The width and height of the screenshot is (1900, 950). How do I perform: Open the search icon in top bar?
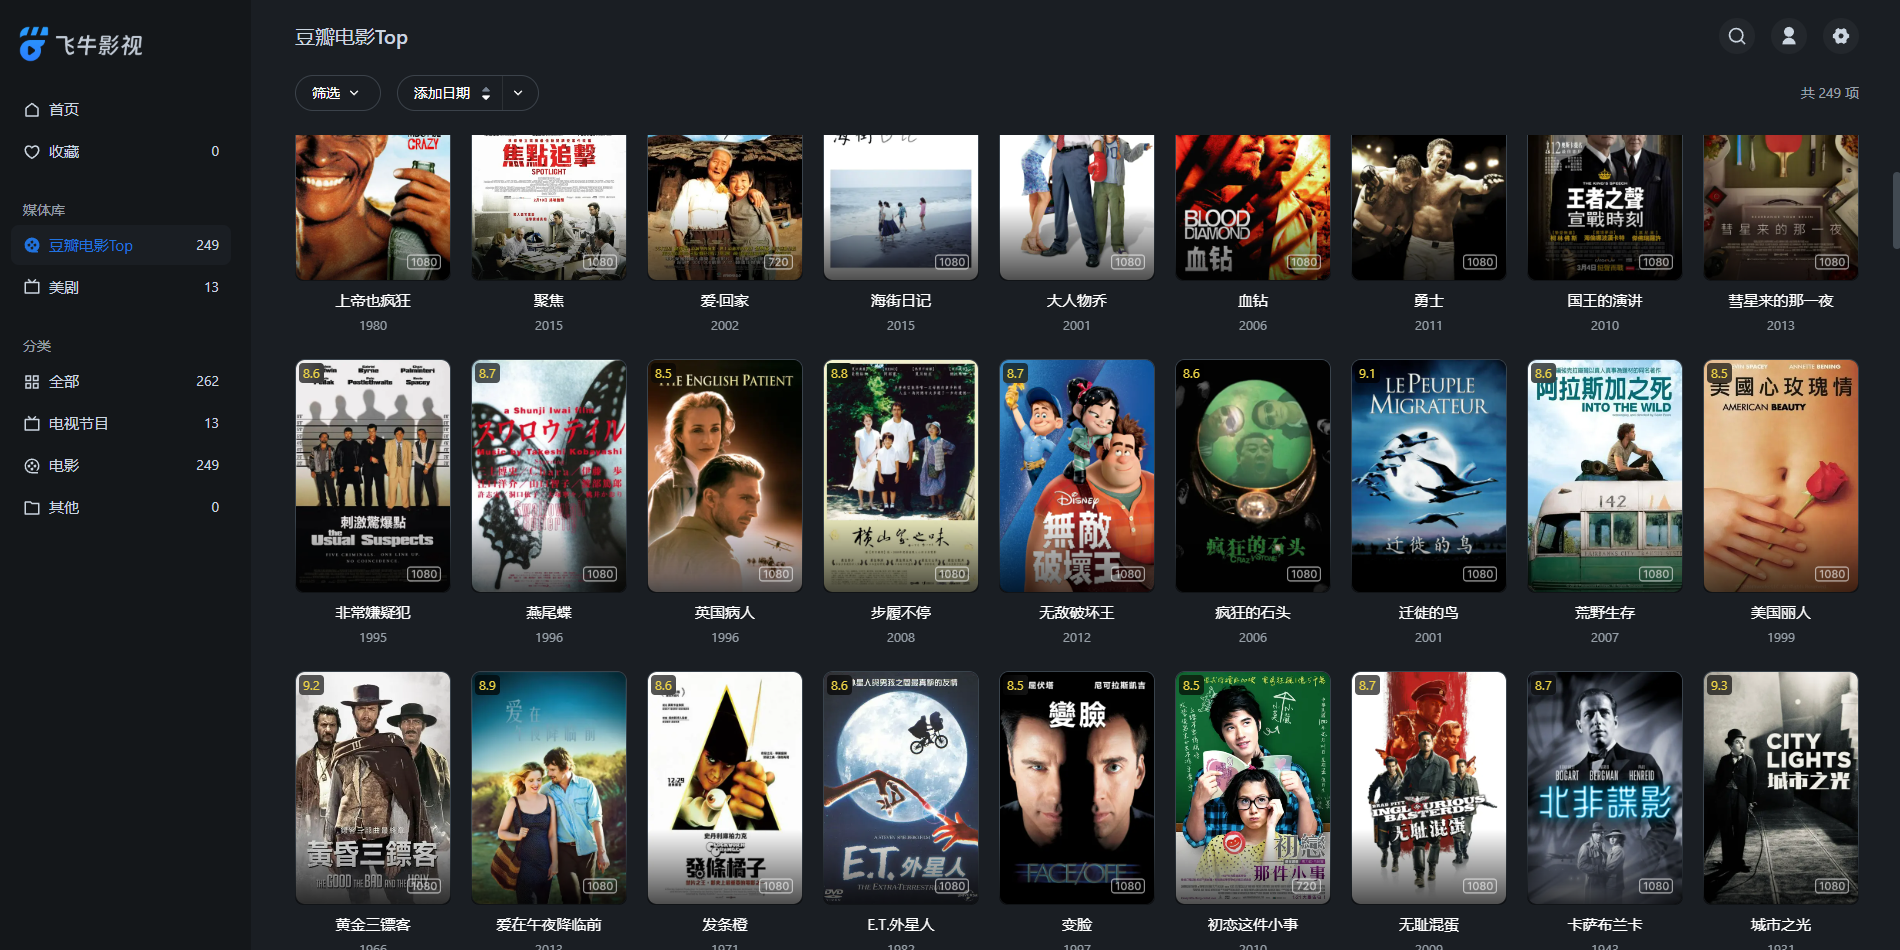1737,36
